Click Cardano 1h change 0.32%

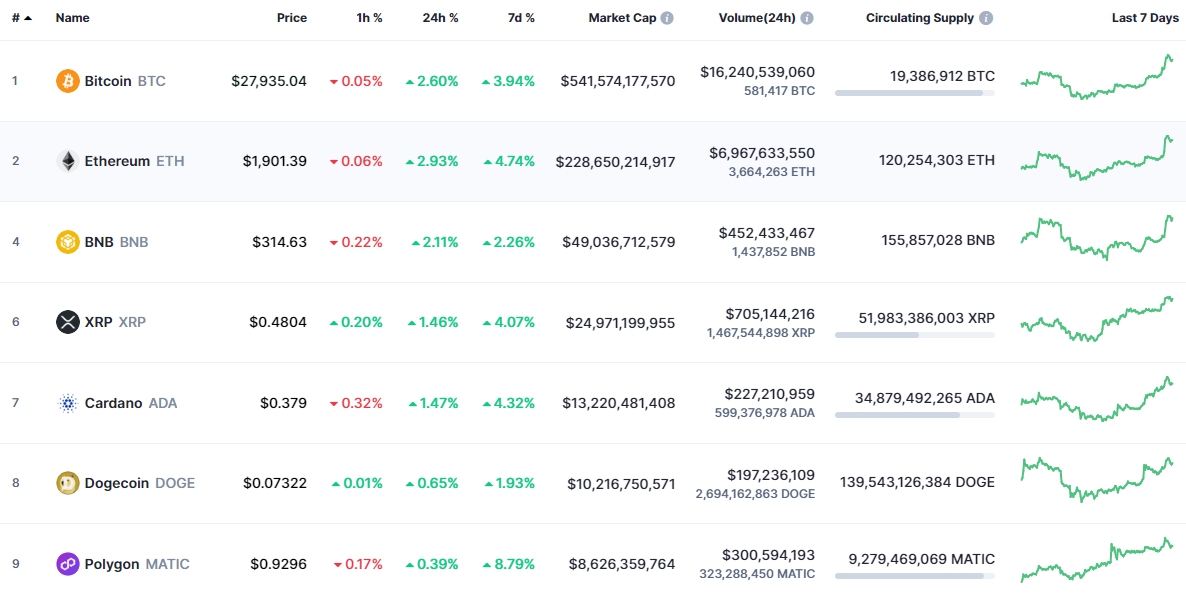click(355, 403)
